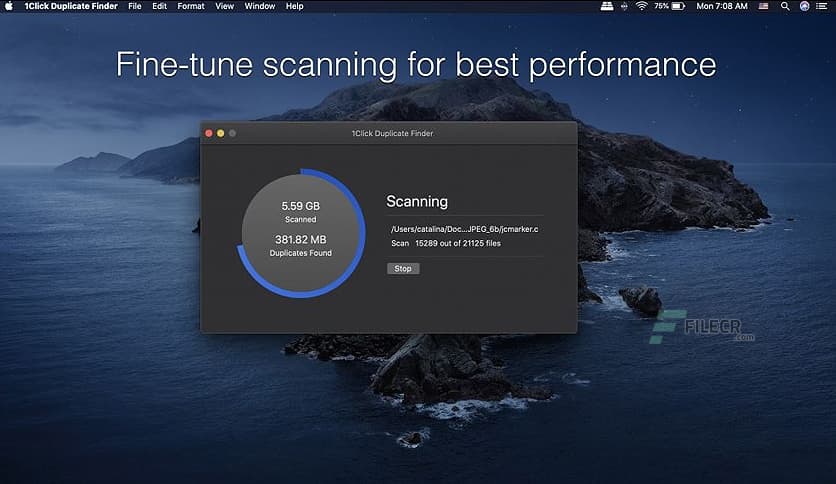The width and height of the screenshot is (836, 484).
Task: Click the 1Click Duplicate Finder window title
Action: 392,133
